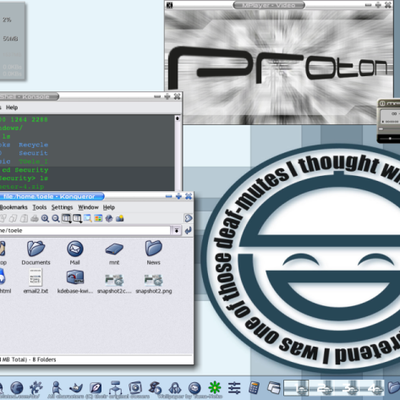Viewport: 400px width, 400px height.
Task: Click the buddy figure icon in the bottom panel
Action: point(56,388)
